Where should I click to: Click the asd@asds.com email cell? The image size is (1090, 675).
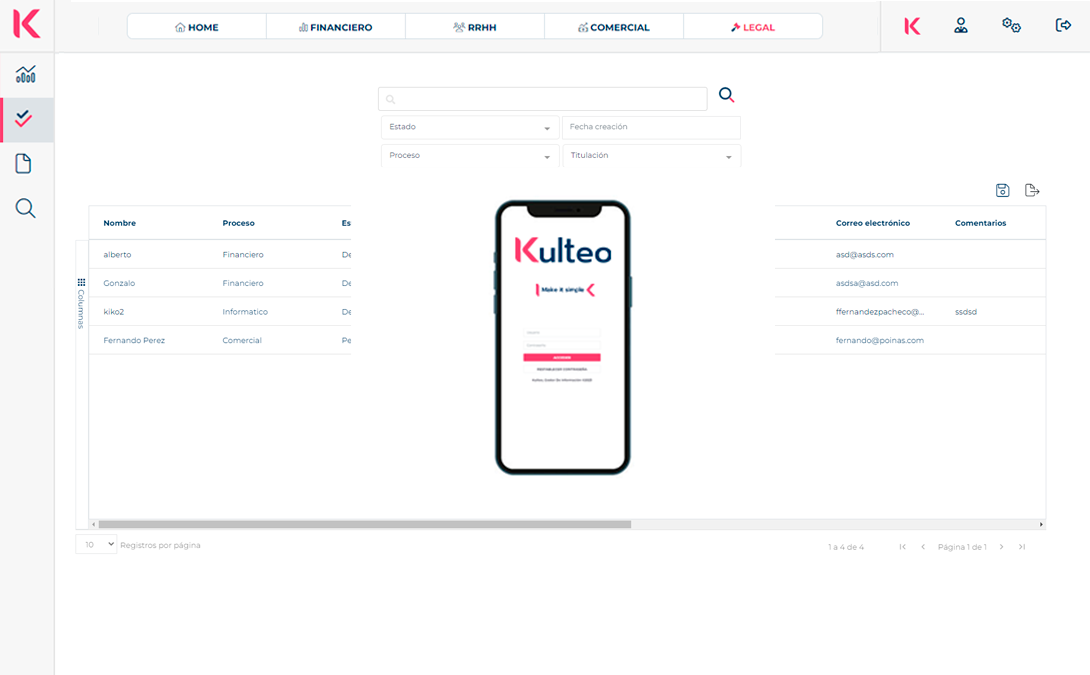(865, 254)
